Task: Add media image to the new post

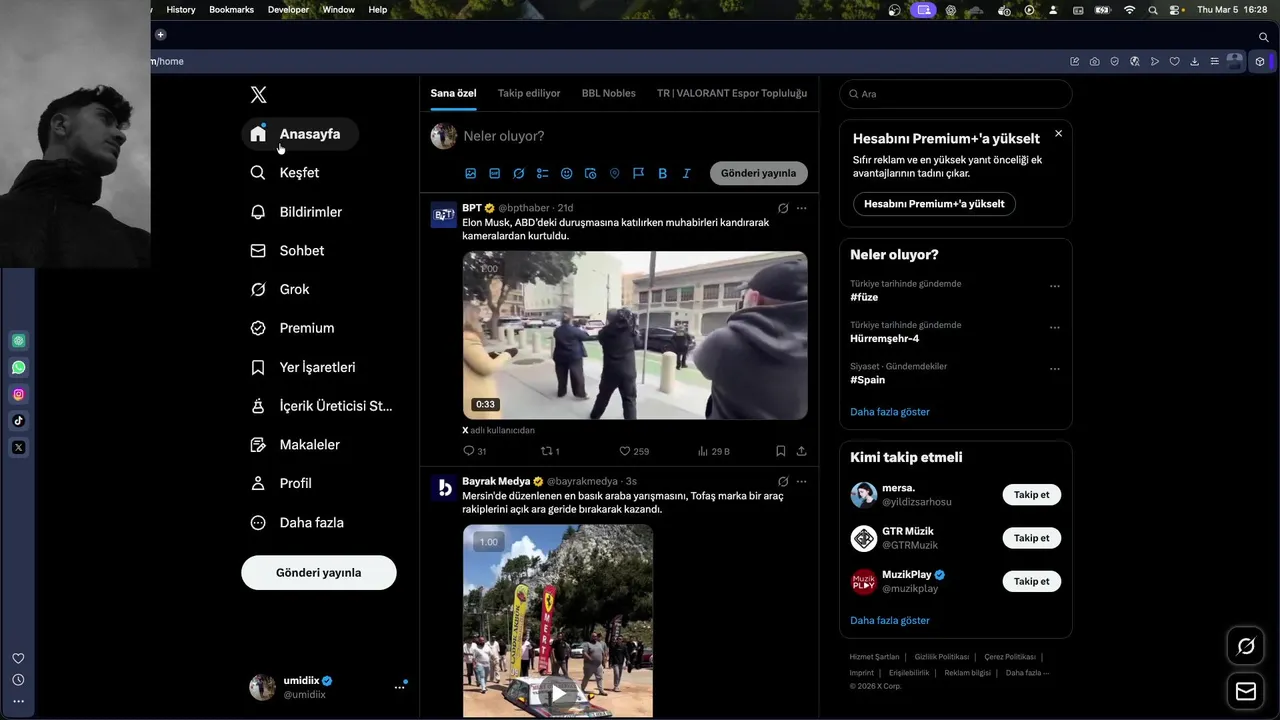Action: 471,173
